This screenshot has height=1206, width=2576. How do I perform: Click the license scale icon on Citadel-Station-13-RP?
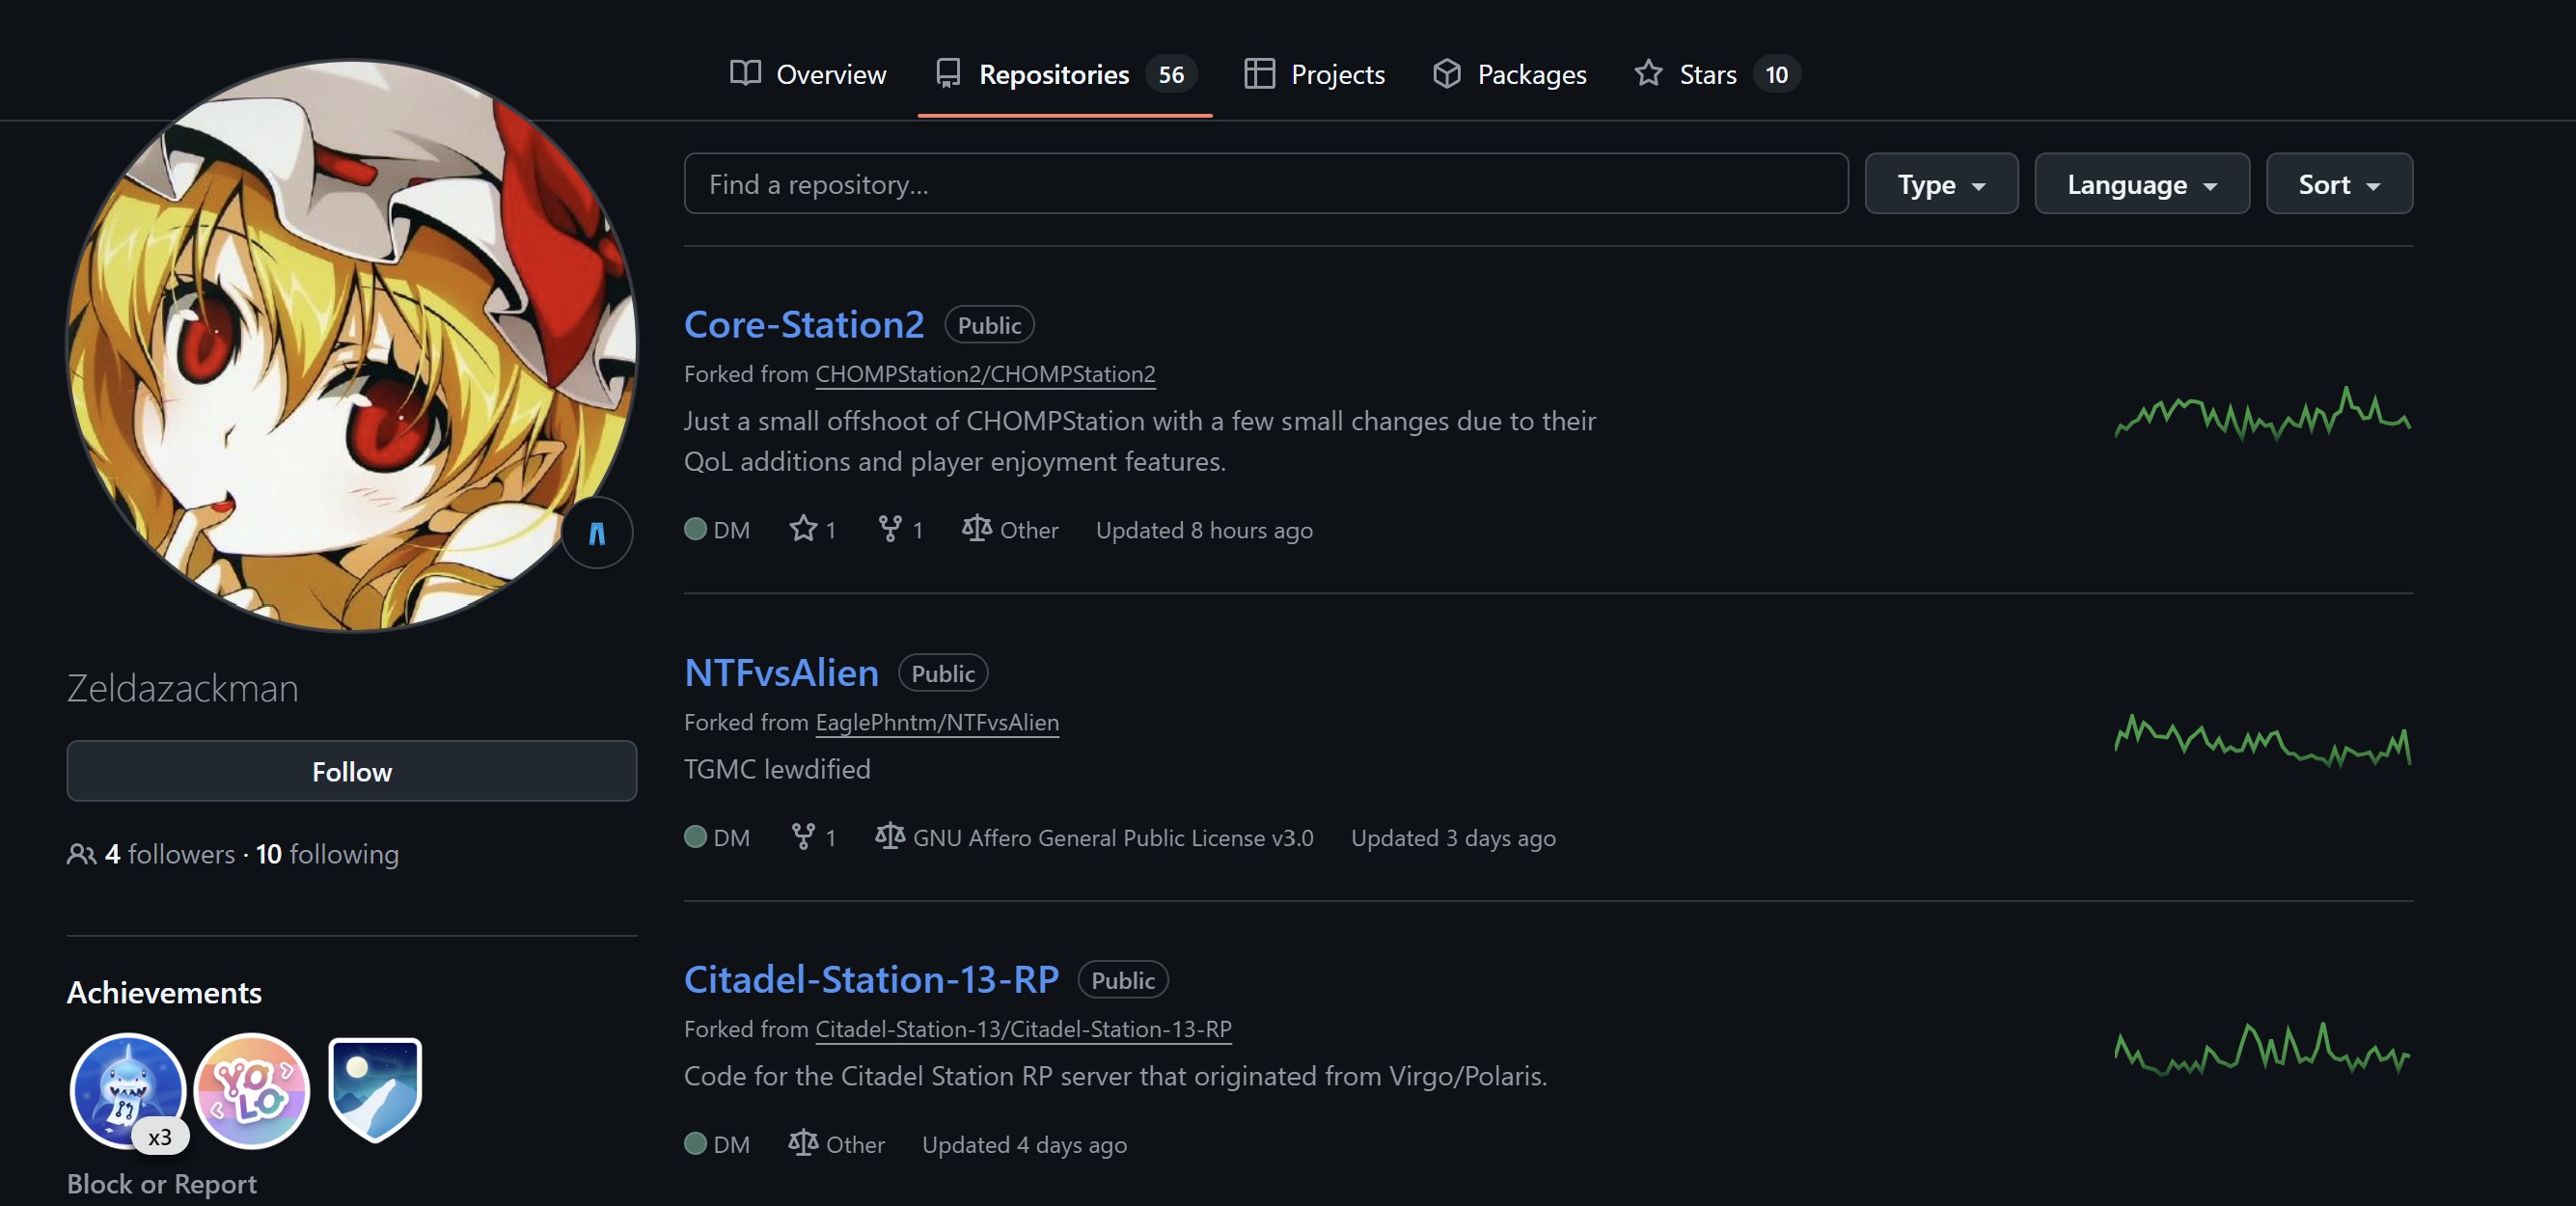[x=803, y=1144]
